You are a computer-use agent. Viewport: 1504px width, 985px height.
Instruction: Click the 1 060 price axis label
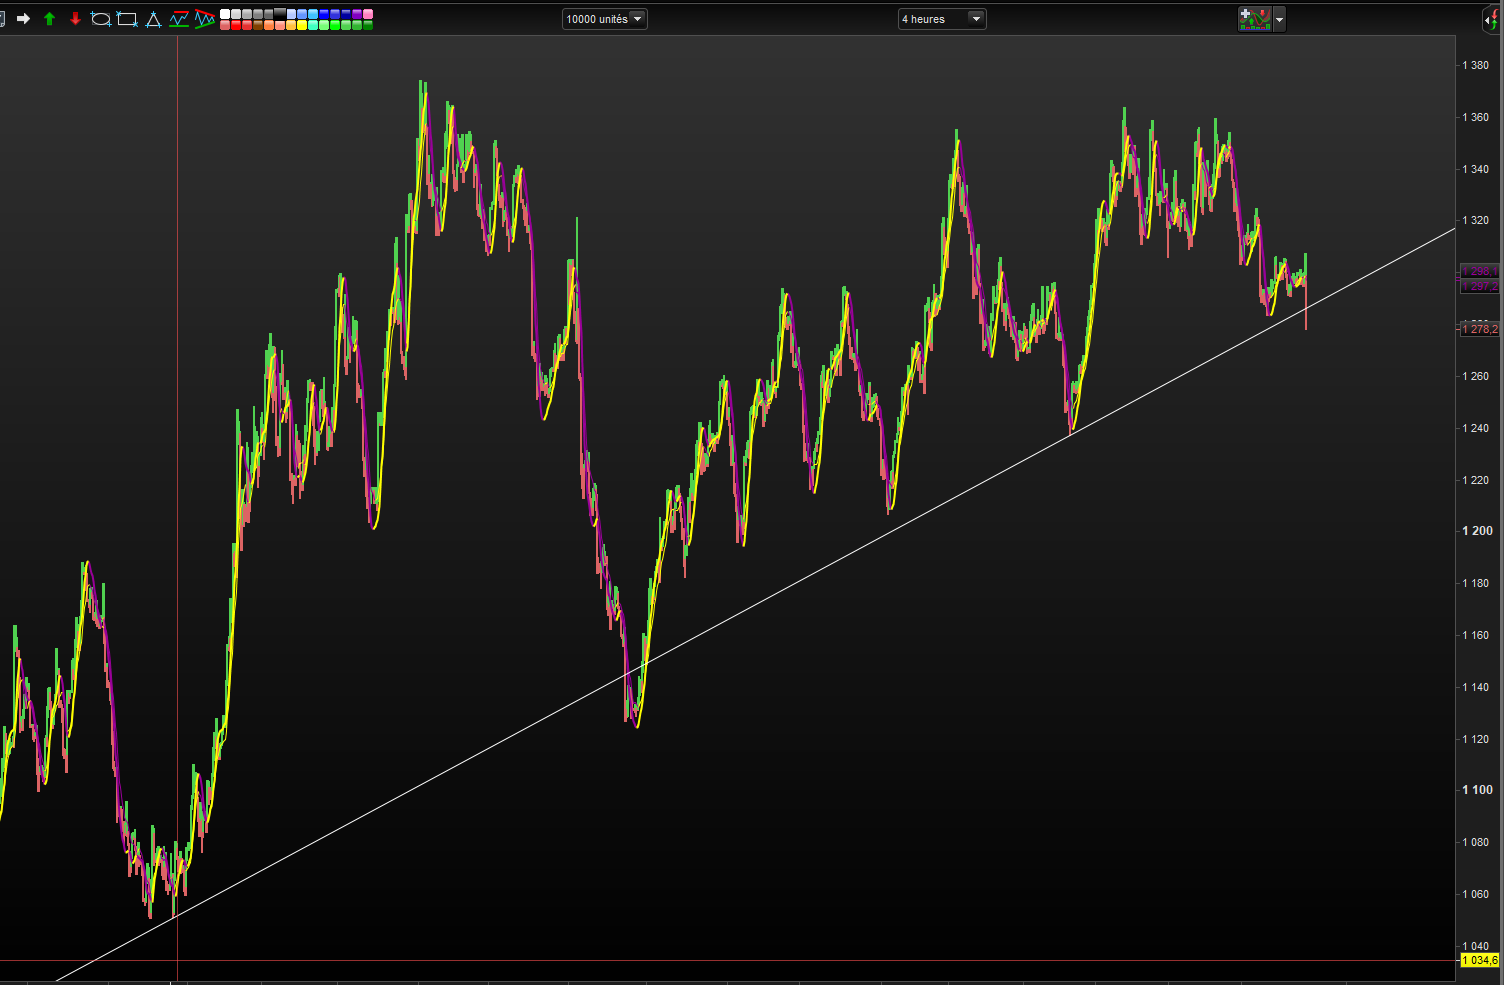point(1475,894)
